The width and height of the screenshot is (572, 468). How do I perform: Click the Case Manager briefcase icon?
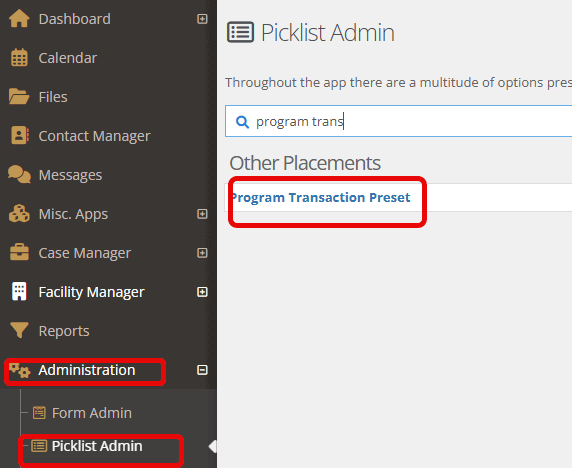(19, 252)
